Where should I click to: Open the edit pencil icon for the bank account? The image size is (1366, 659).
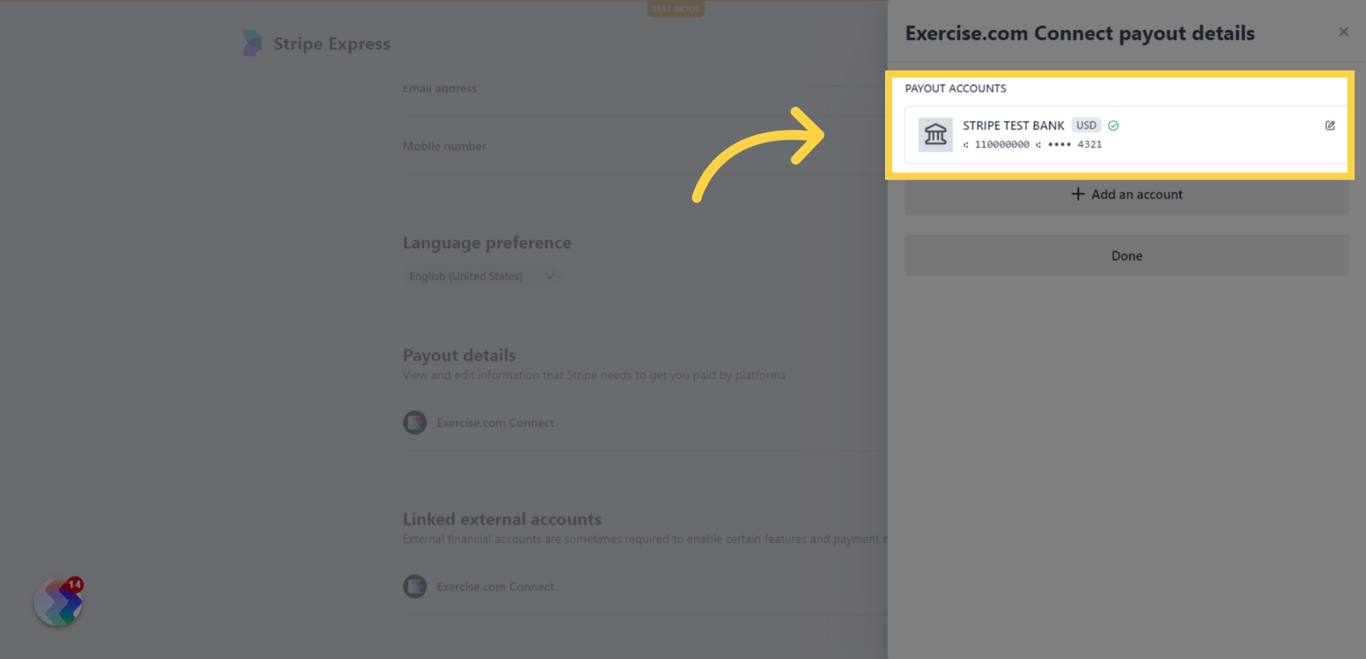point(1329,125)
